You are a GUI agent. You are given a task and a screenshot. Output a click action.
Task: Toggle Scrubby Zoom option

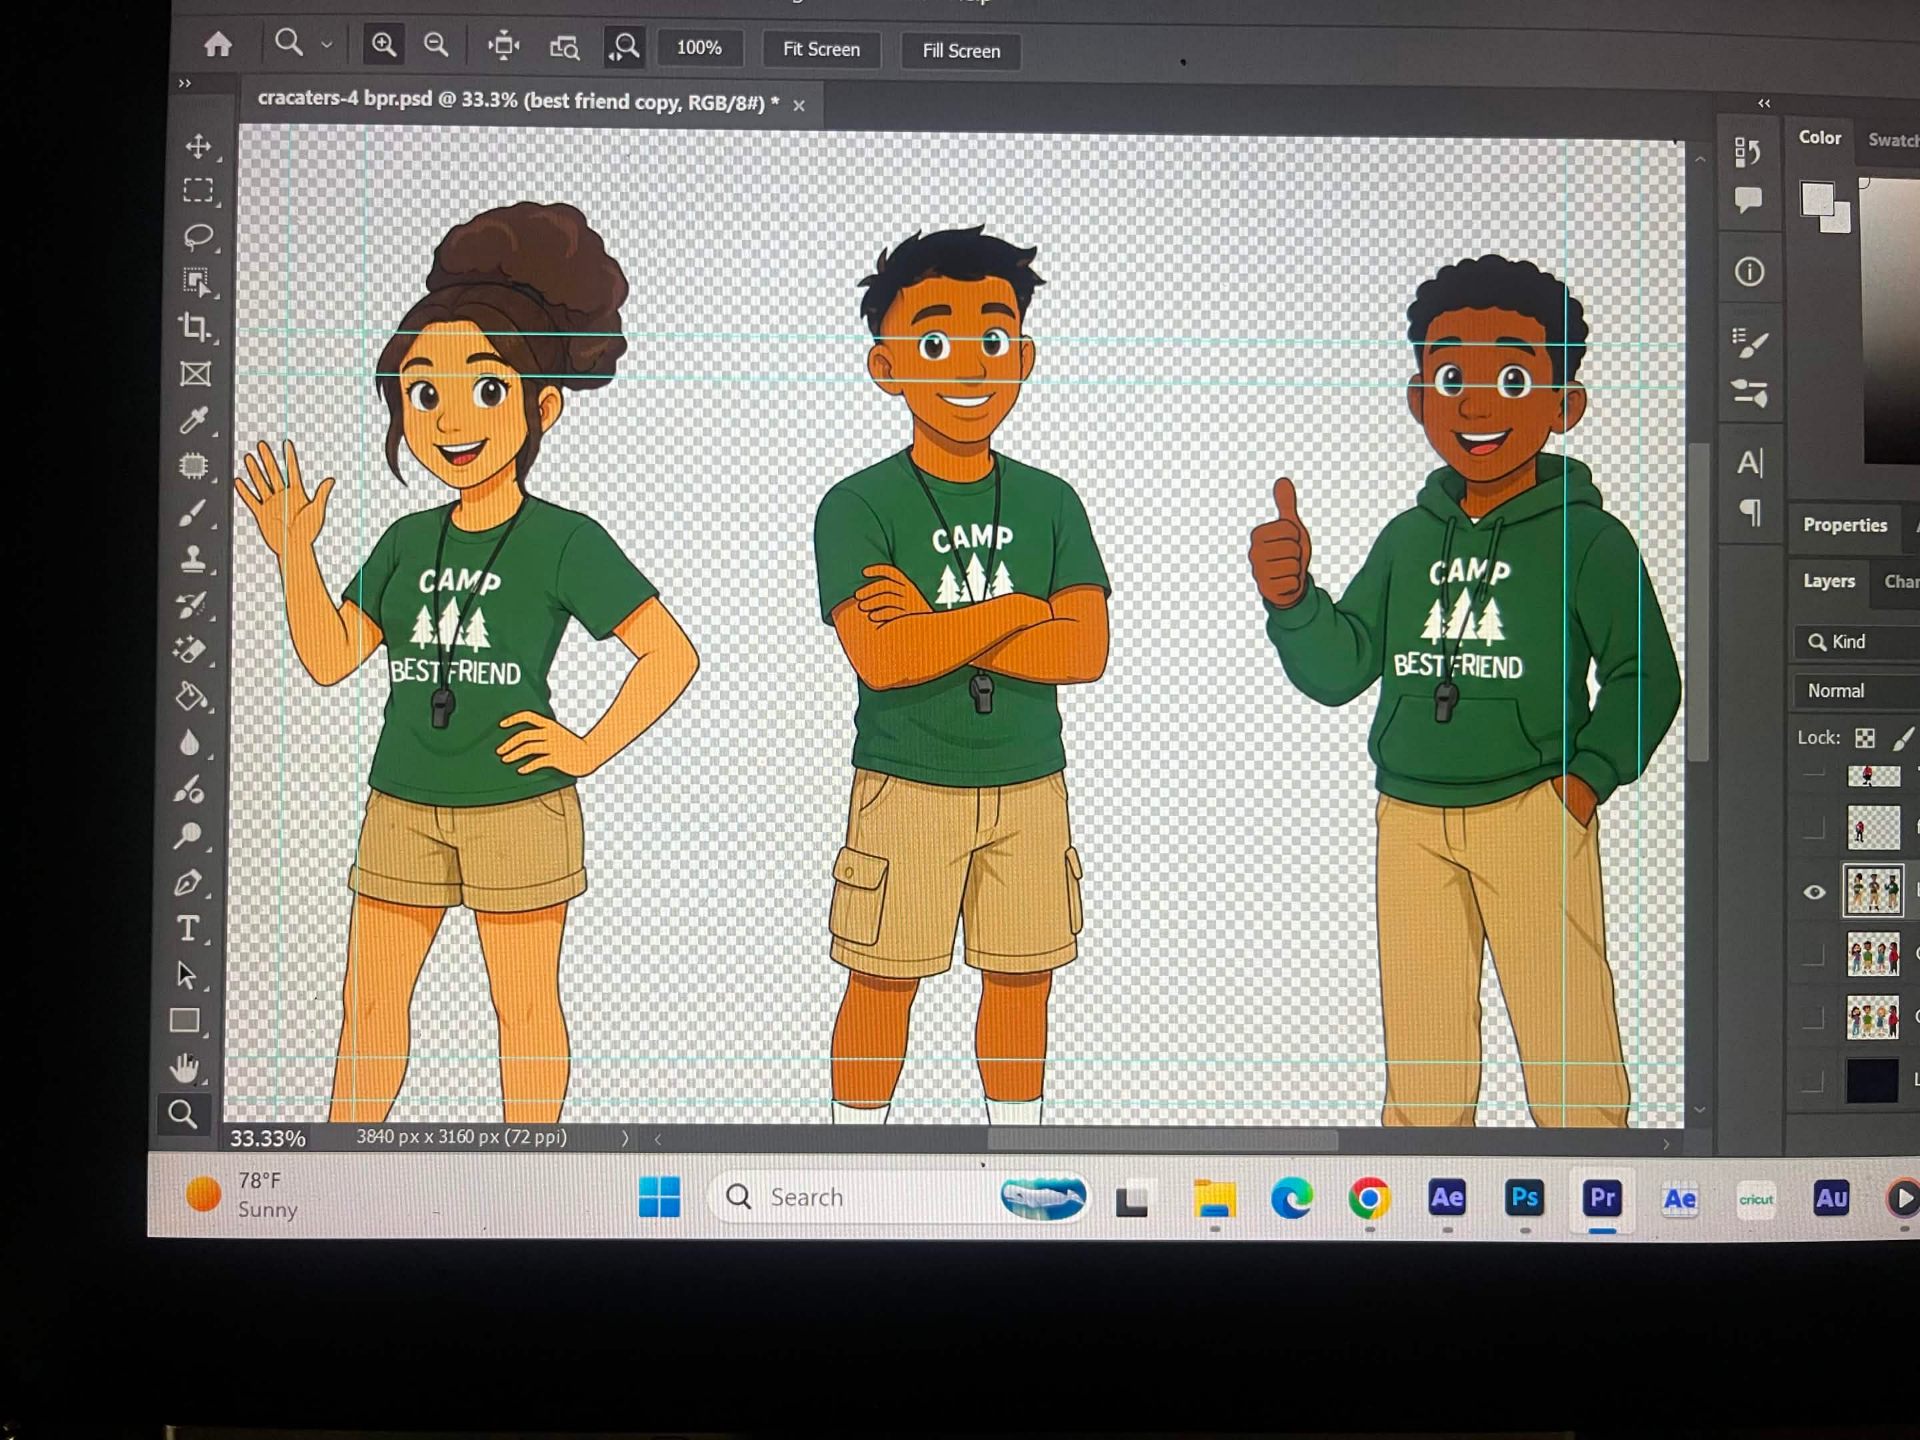click(x=625, y=47)
